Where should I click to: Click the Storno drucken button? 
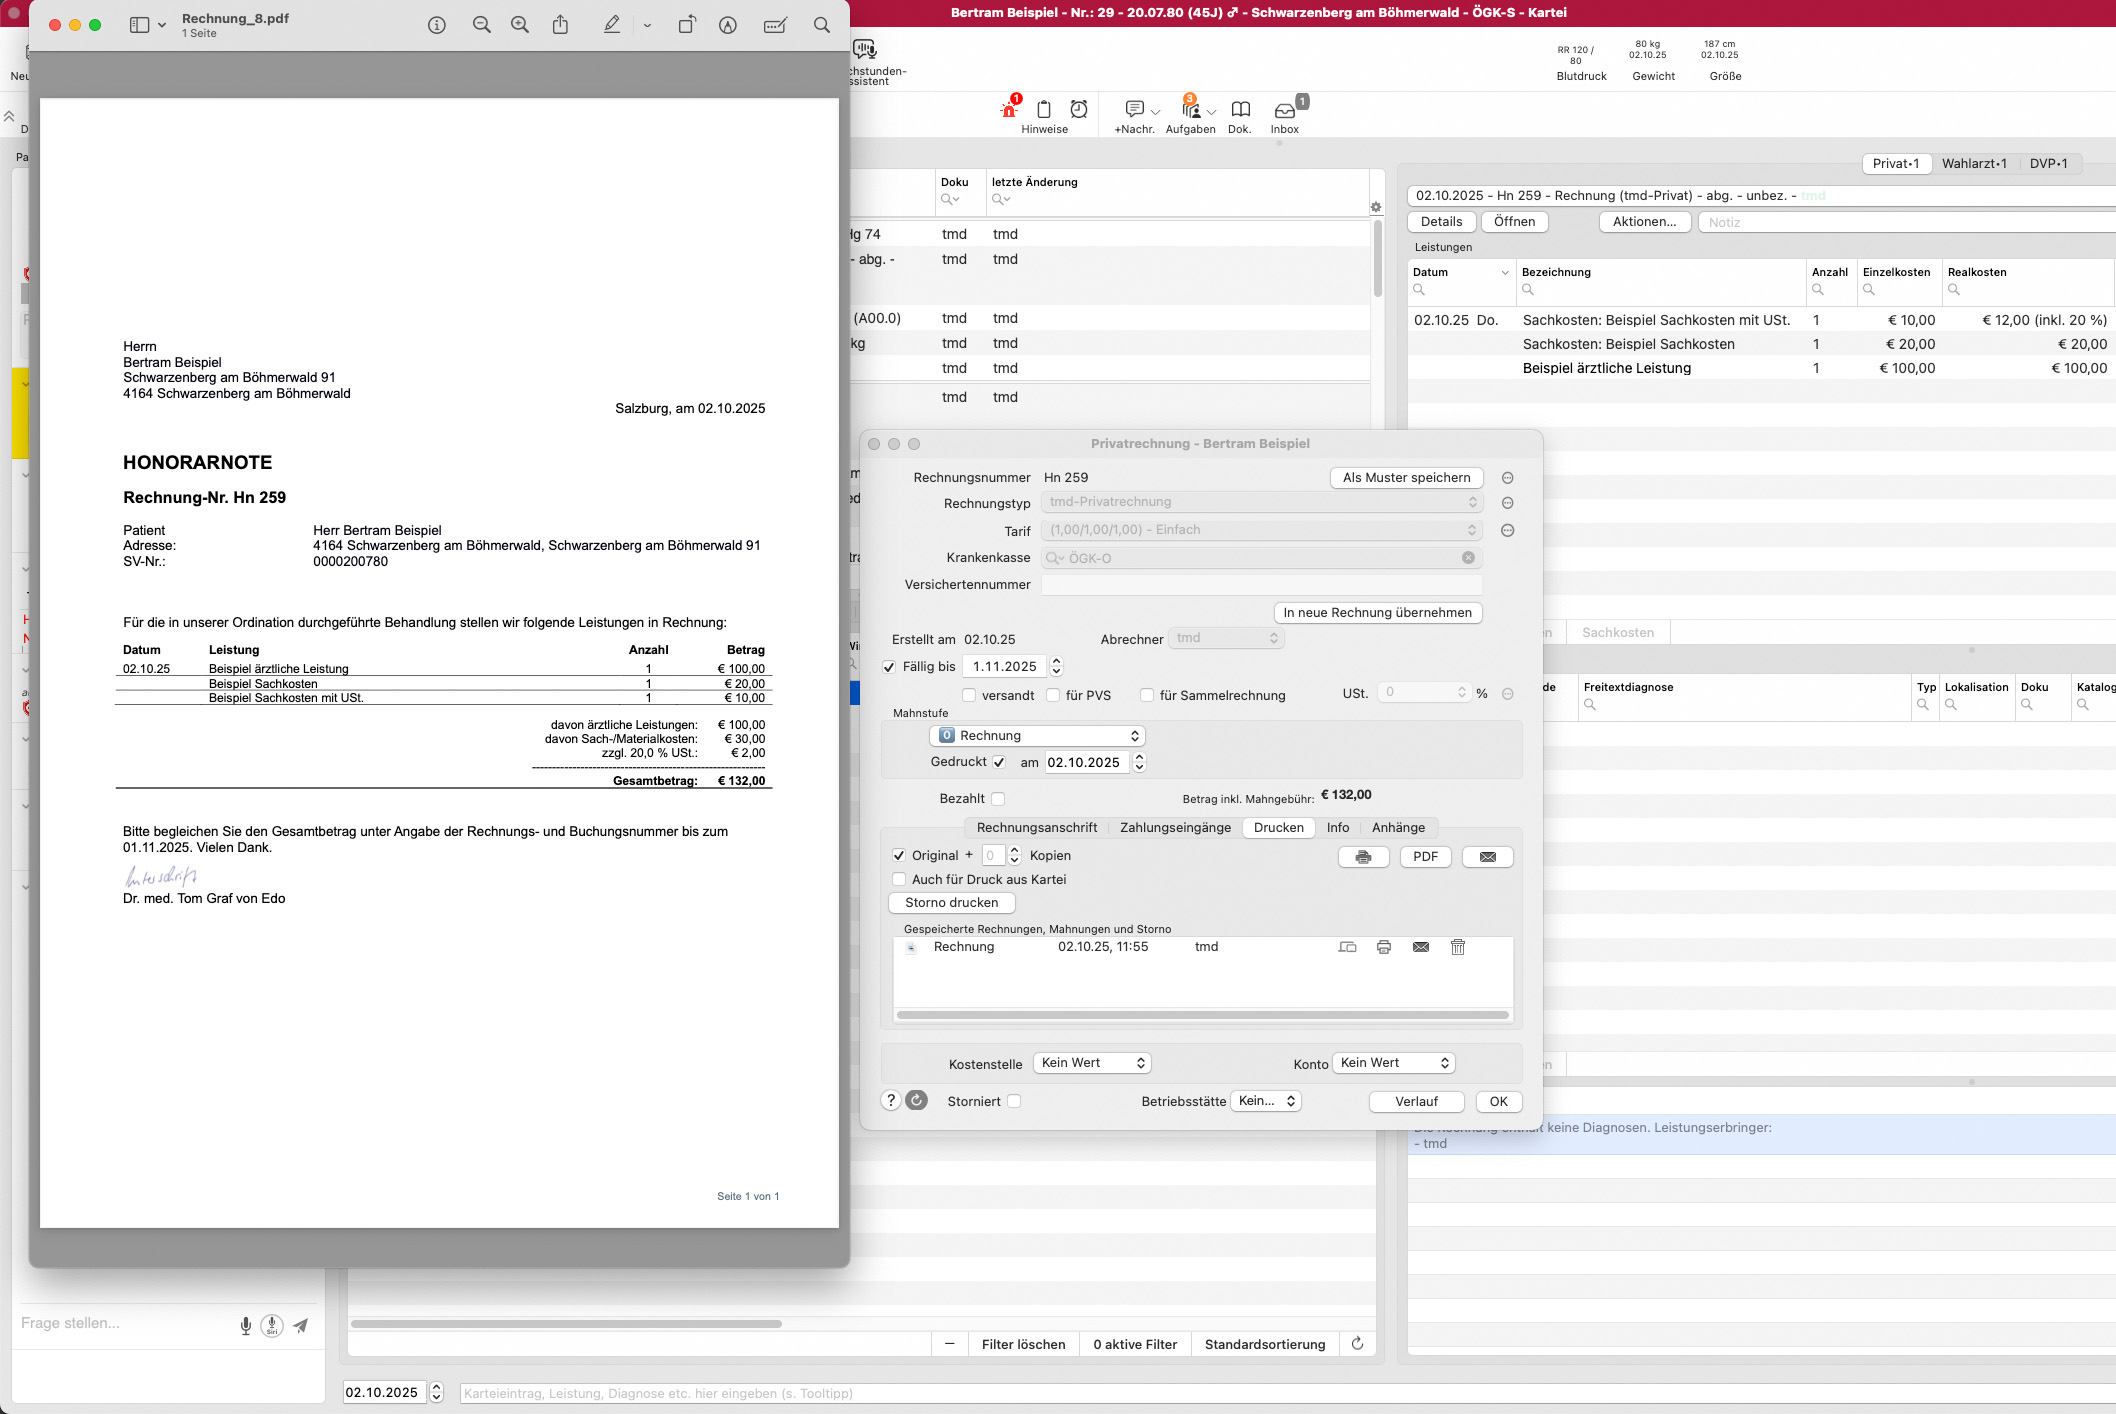click(951, 903)
